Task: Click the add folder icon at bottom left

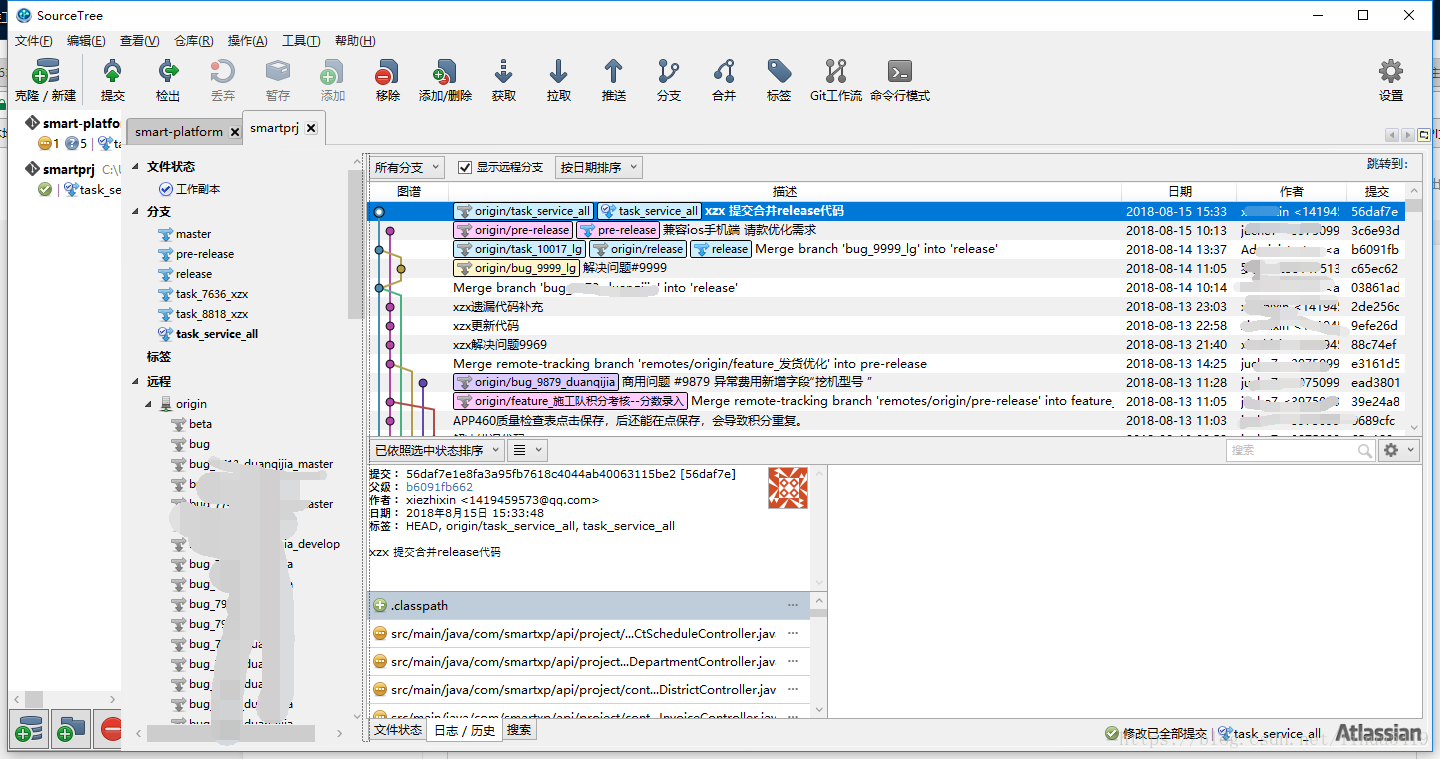Action: (70, 731)
